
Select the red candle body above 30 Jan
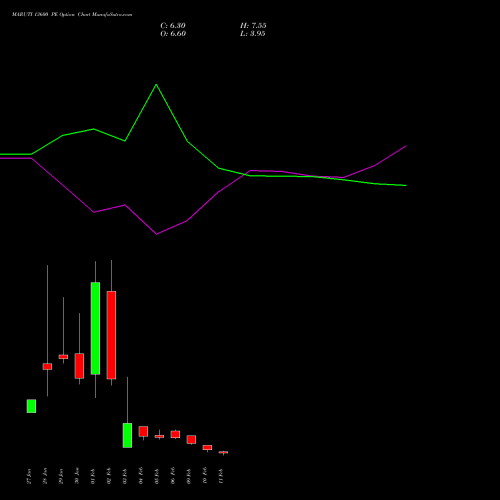(79, 366)
